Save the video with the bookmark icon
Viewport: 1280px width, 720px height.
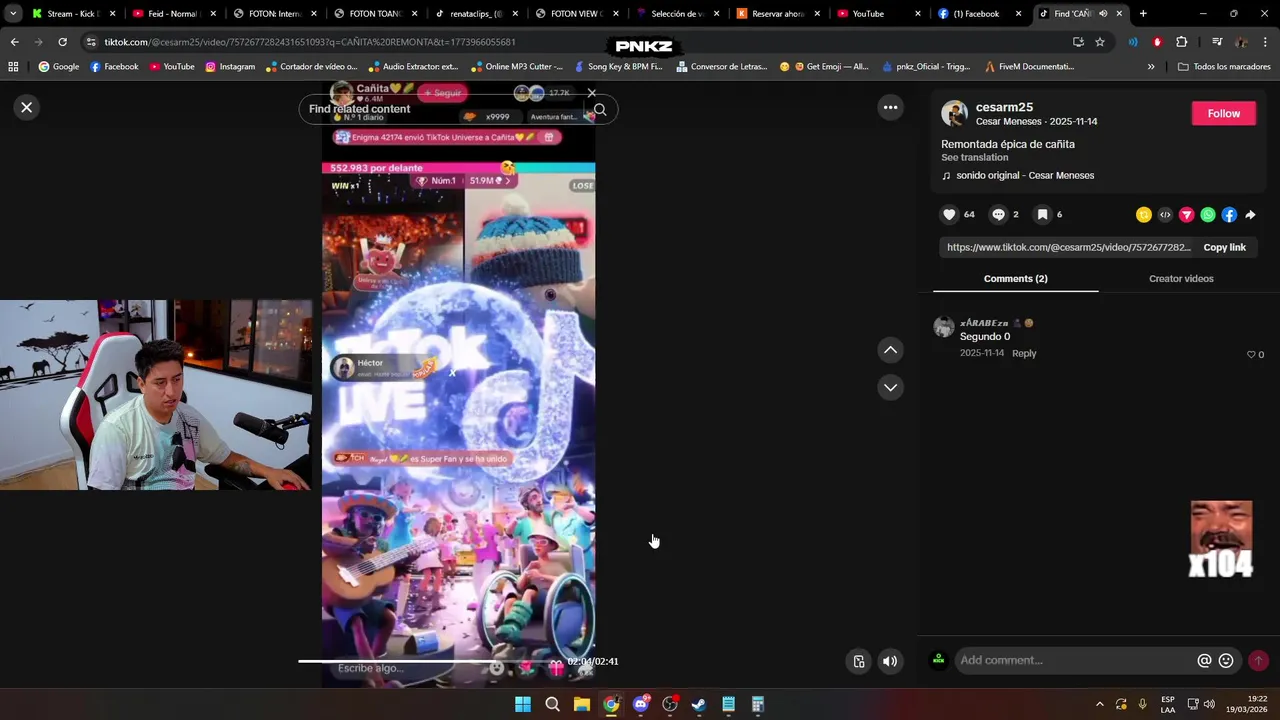[x=1042, y=214]
